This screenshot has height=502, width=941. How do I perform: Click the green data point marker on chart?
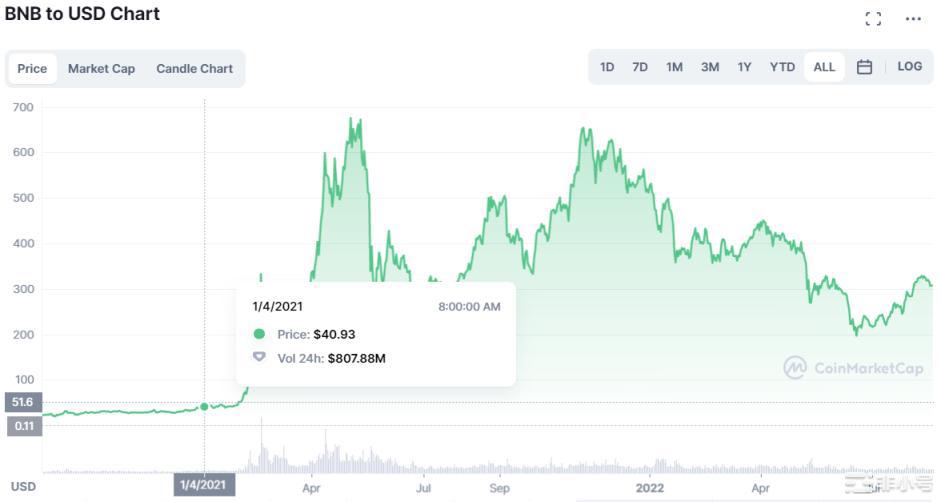coord(204,406)
